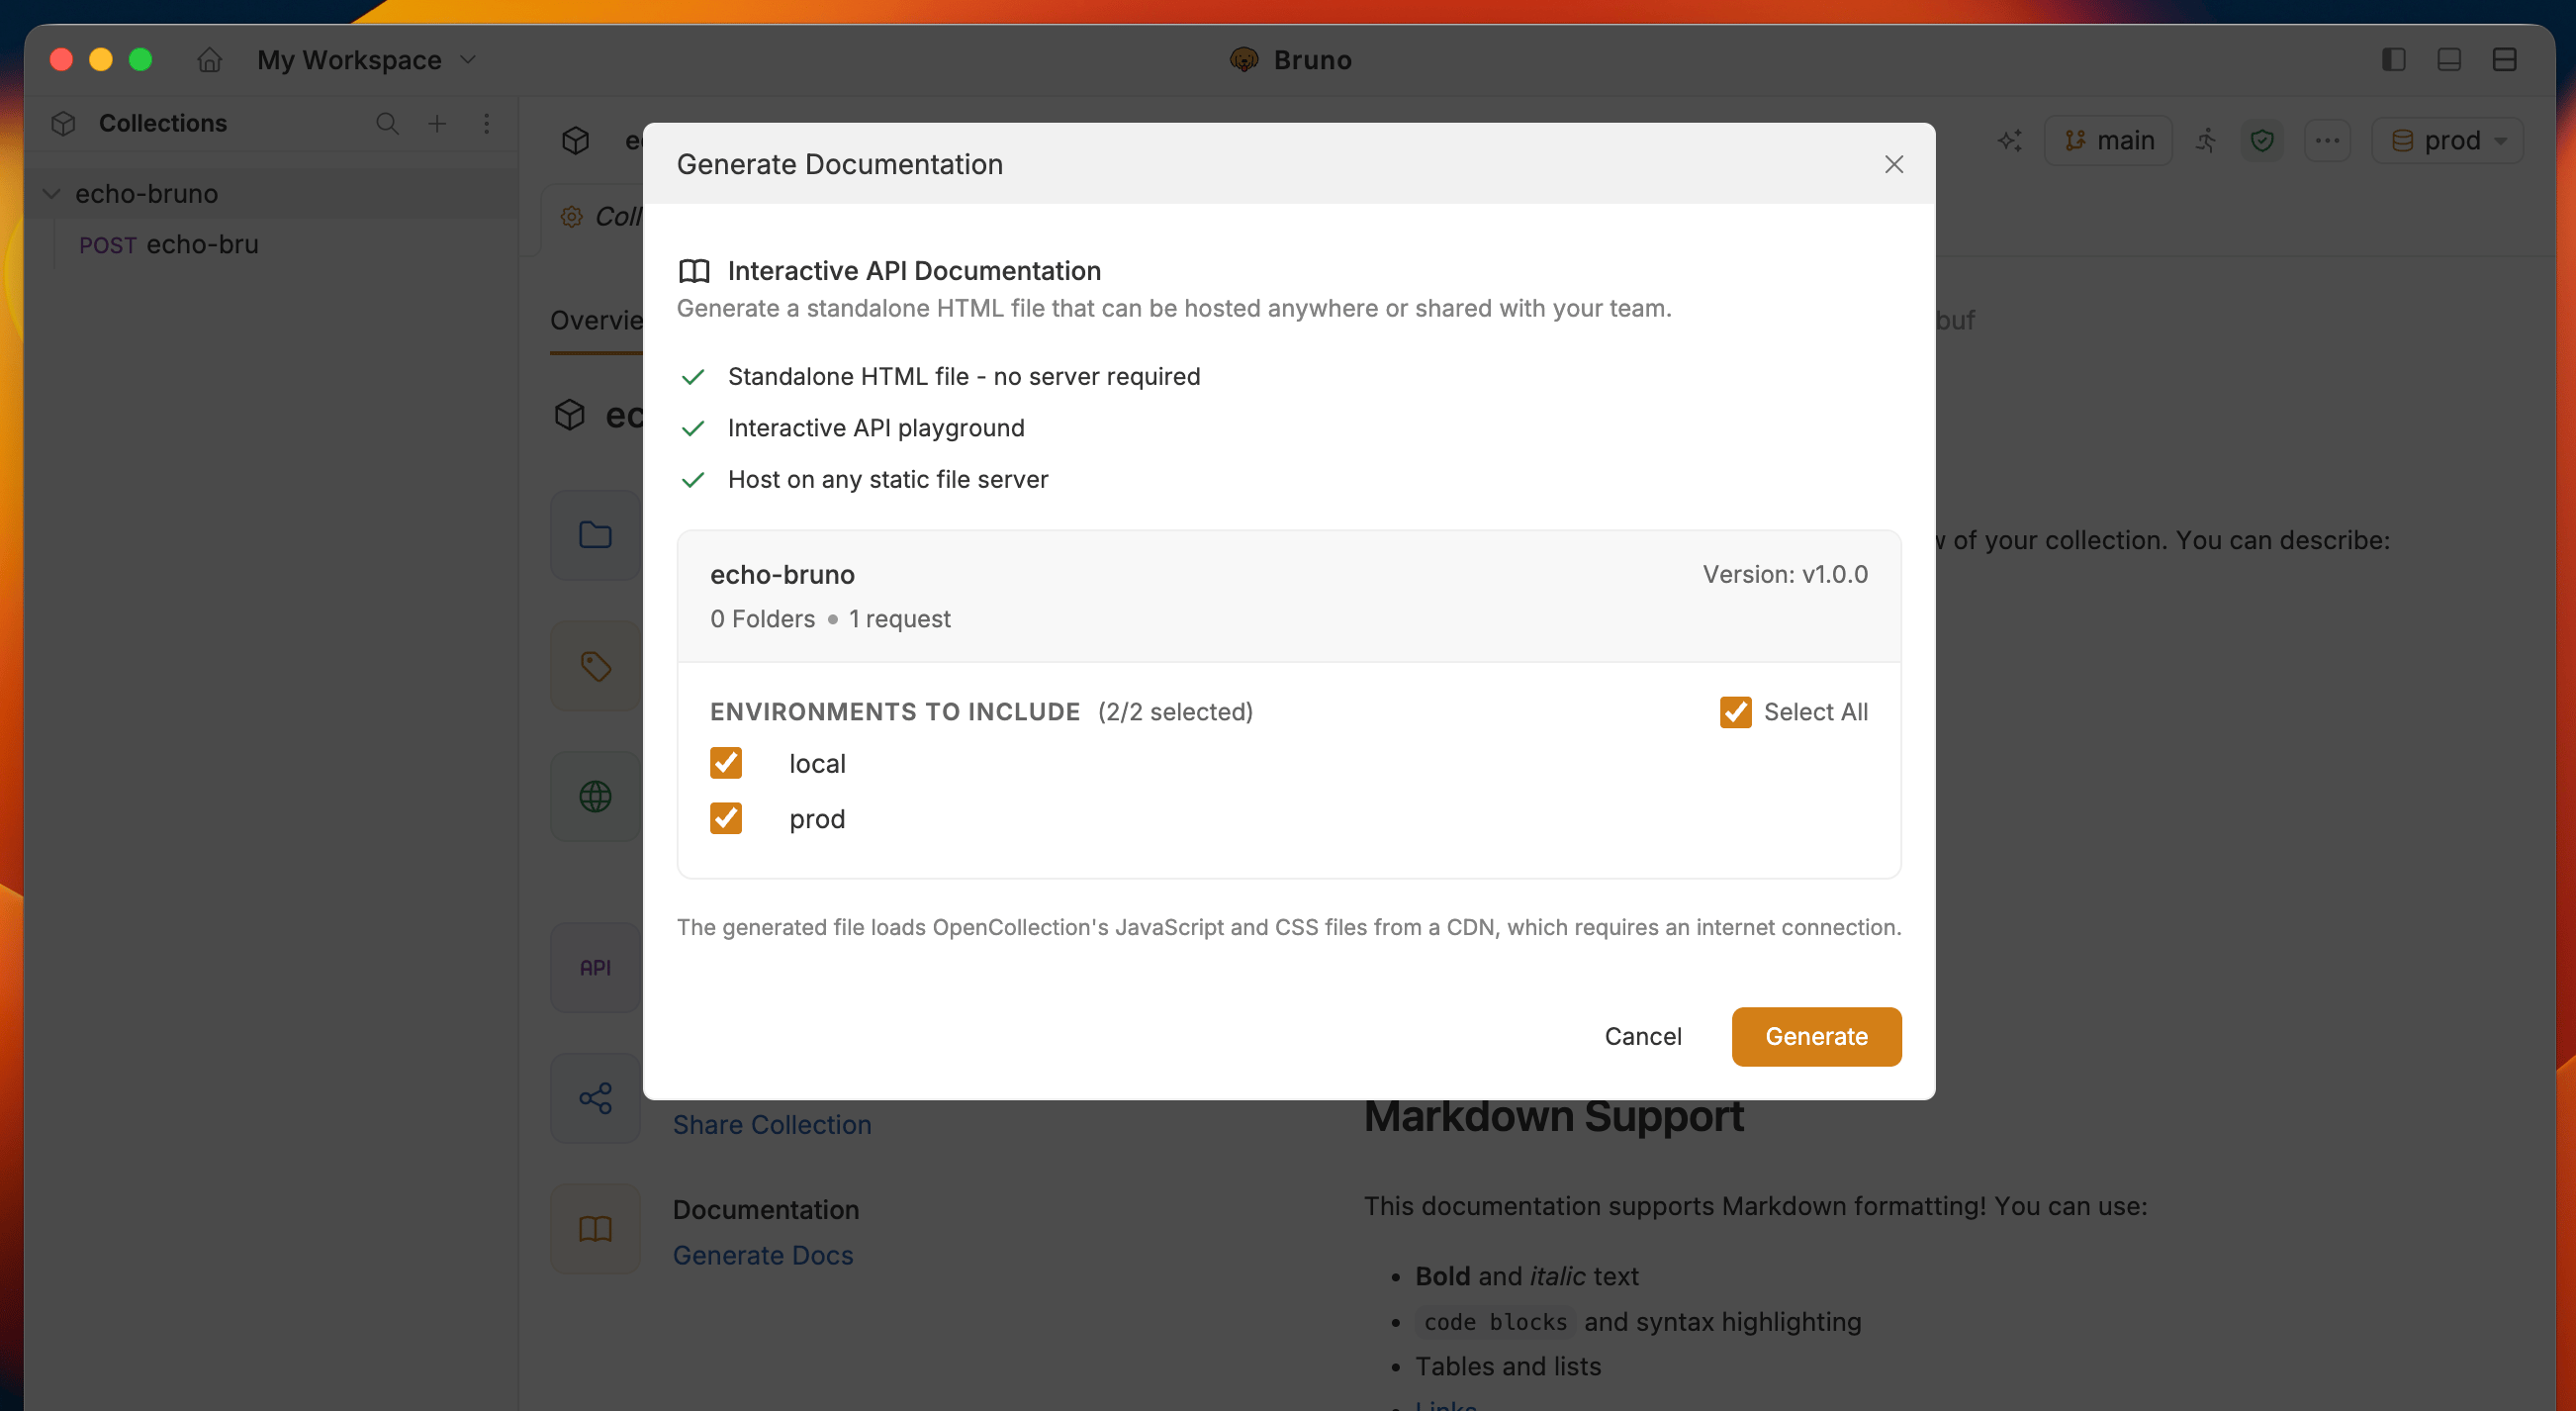Click the green shield security icon
2576x1411 pixels.
[2262, 140]
